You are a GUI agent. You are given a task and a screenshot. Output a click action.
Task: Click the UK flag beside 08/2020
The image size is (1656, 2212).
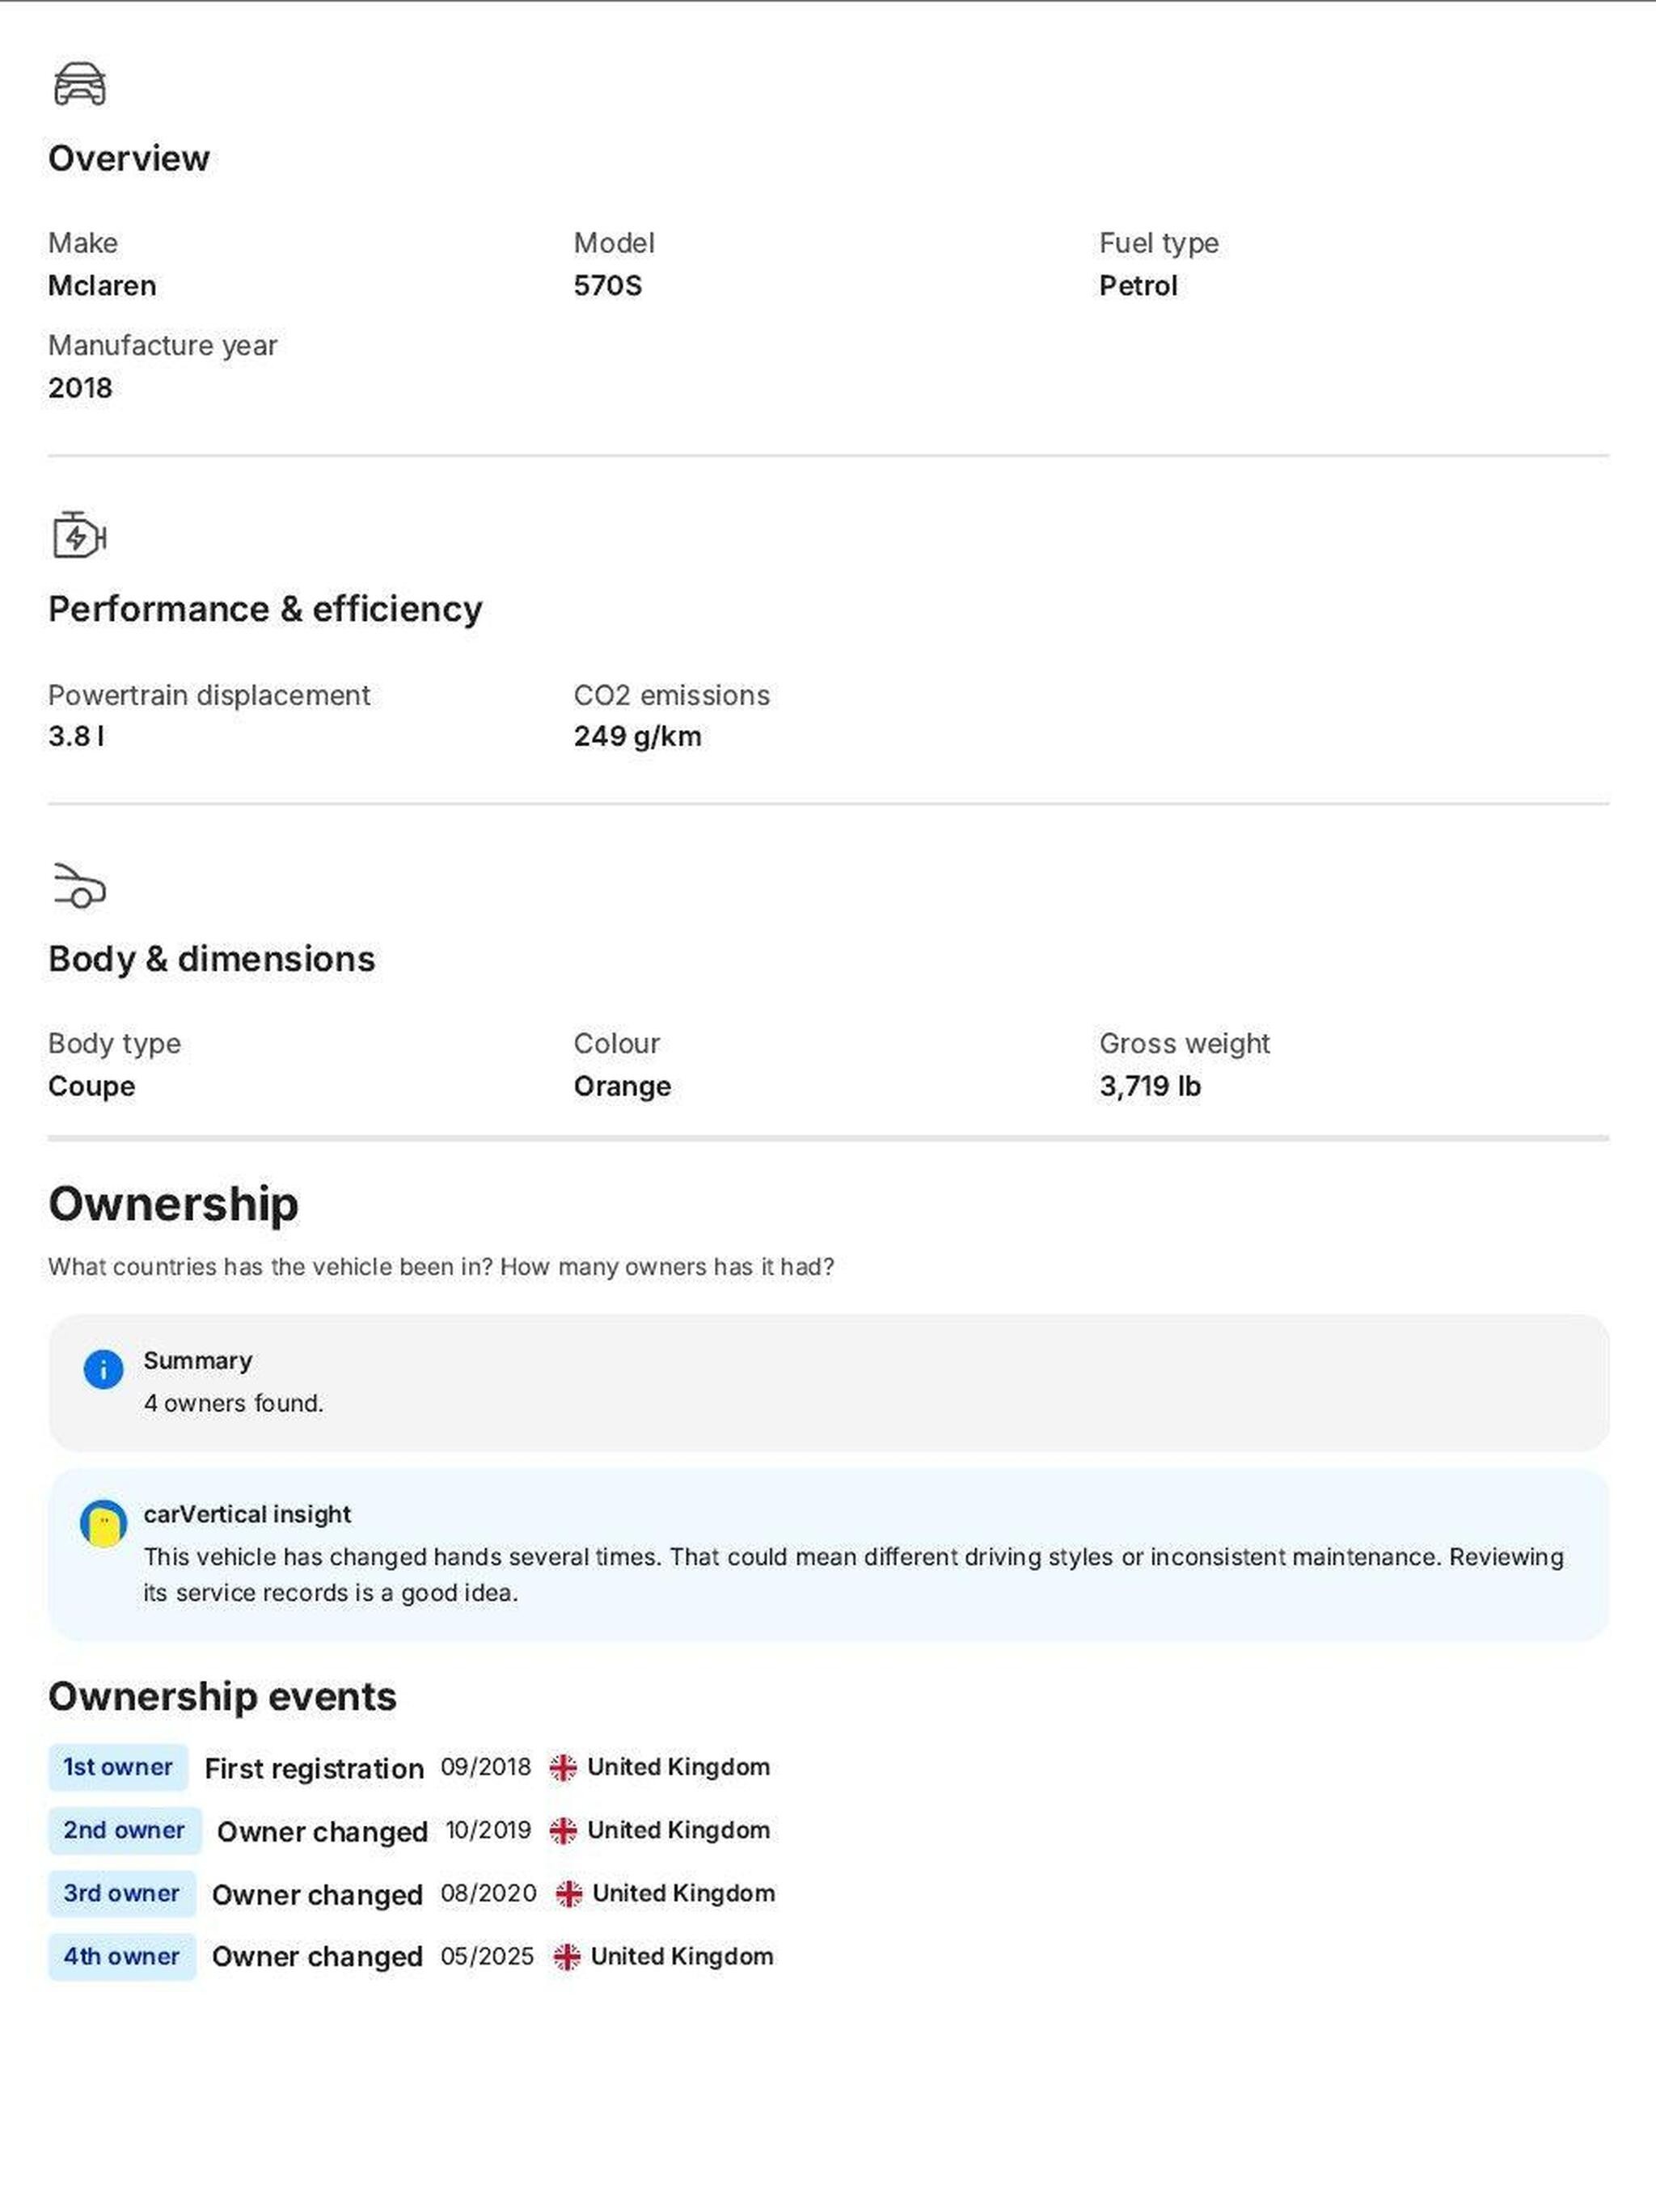(x=569, y=1894)
